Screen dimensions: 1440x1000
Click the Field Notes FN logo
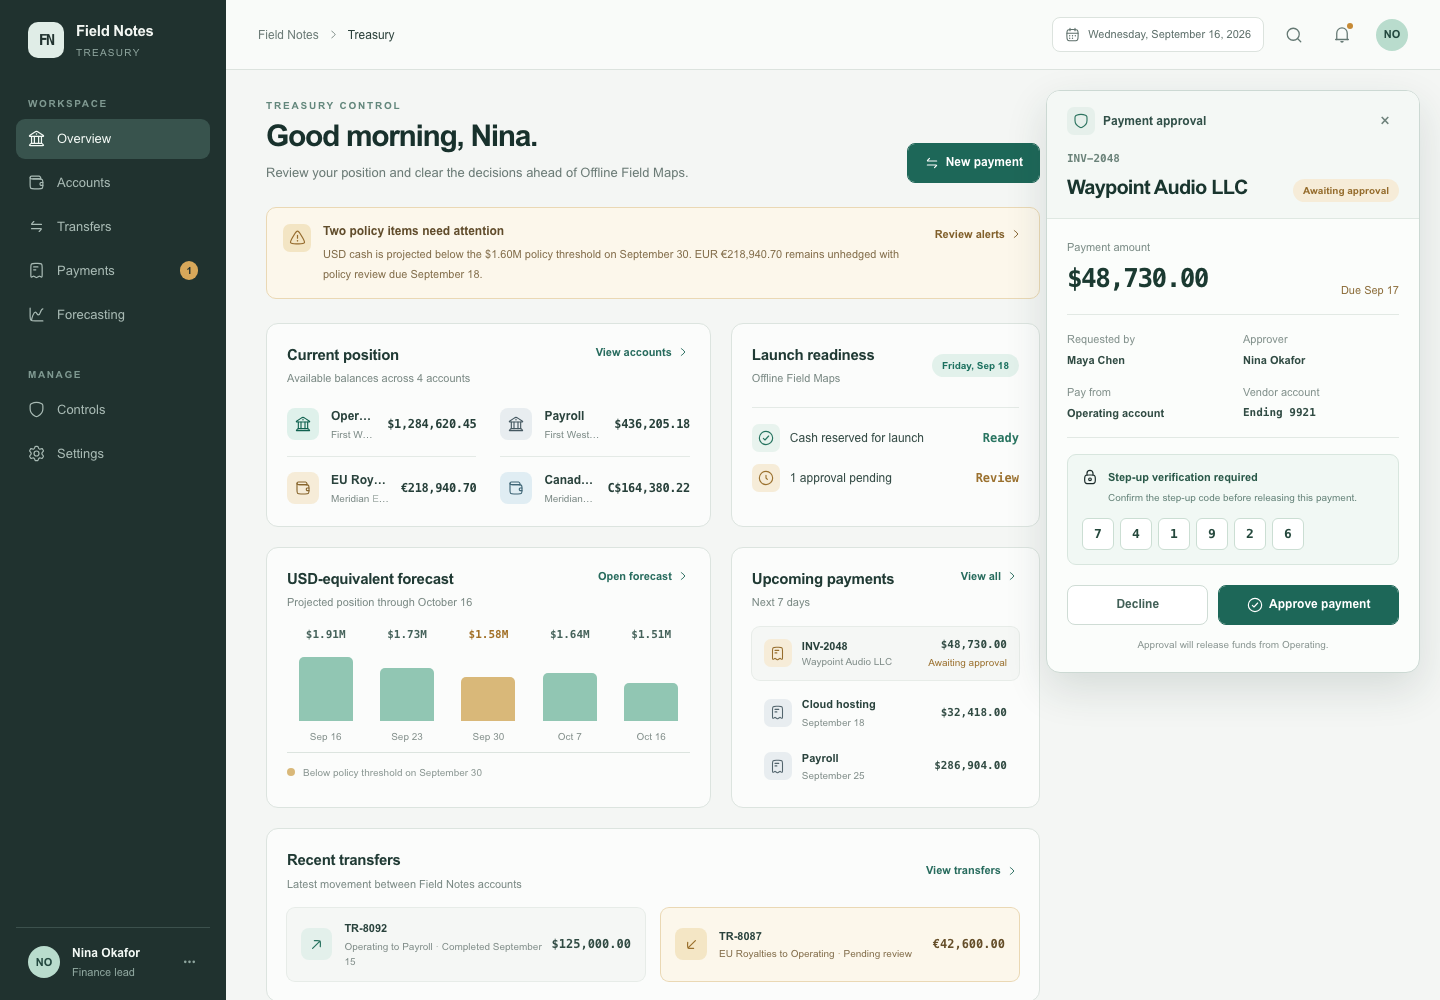[x=46, y=40]
